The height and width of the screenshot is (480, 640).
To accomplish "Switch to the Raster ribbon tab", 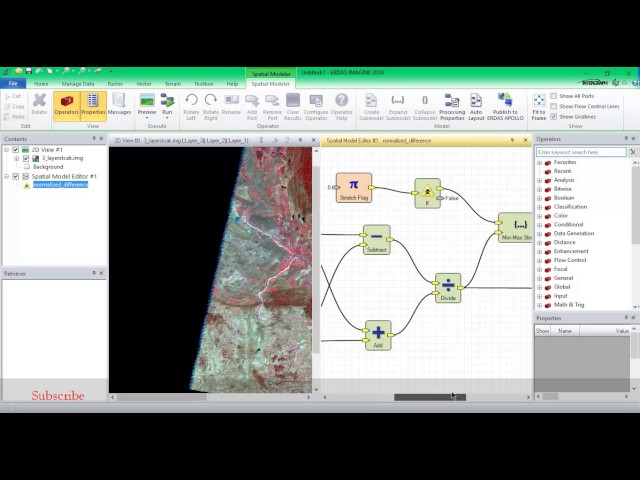I will pyautogui.click(x=115, y=84).
